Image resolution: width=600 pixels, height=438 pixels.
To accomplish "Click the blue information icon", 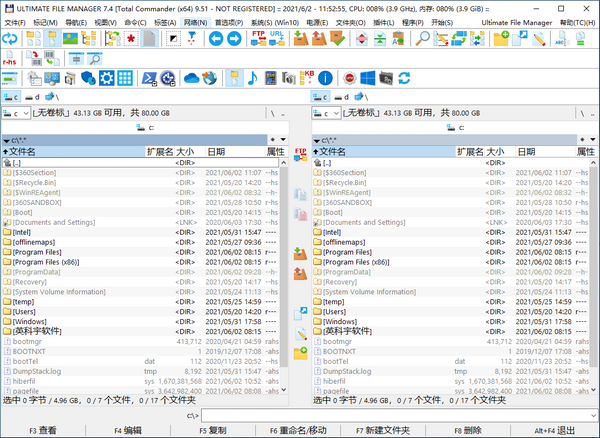I will point(327,78).
